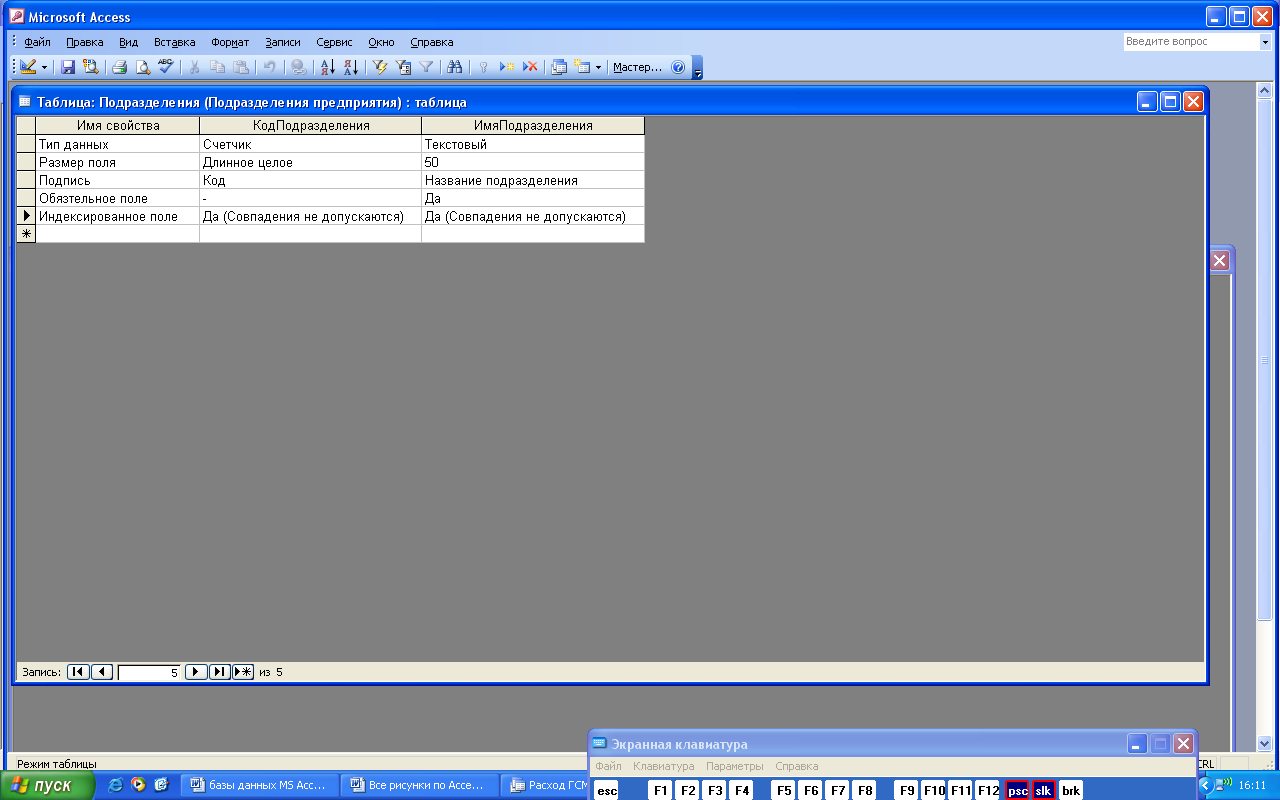This screenshot has width=1280, height=800.
Task: Open the Вид menu
Action: pyautogui.click(x=128, y=42)
